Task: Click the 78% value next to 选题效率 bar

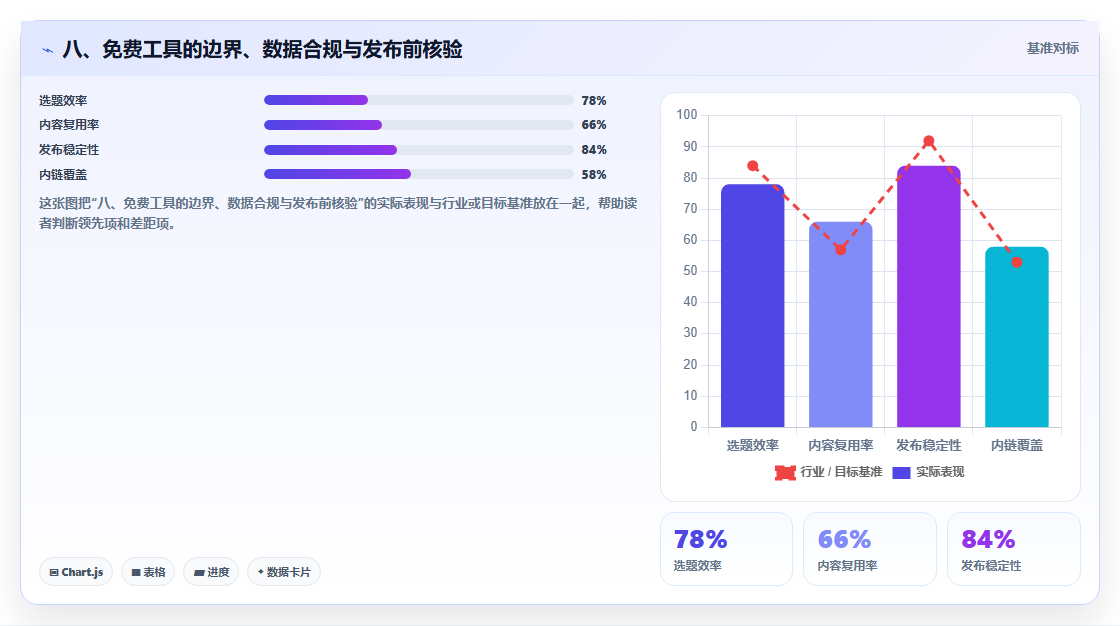Action: tap(594, 101)
